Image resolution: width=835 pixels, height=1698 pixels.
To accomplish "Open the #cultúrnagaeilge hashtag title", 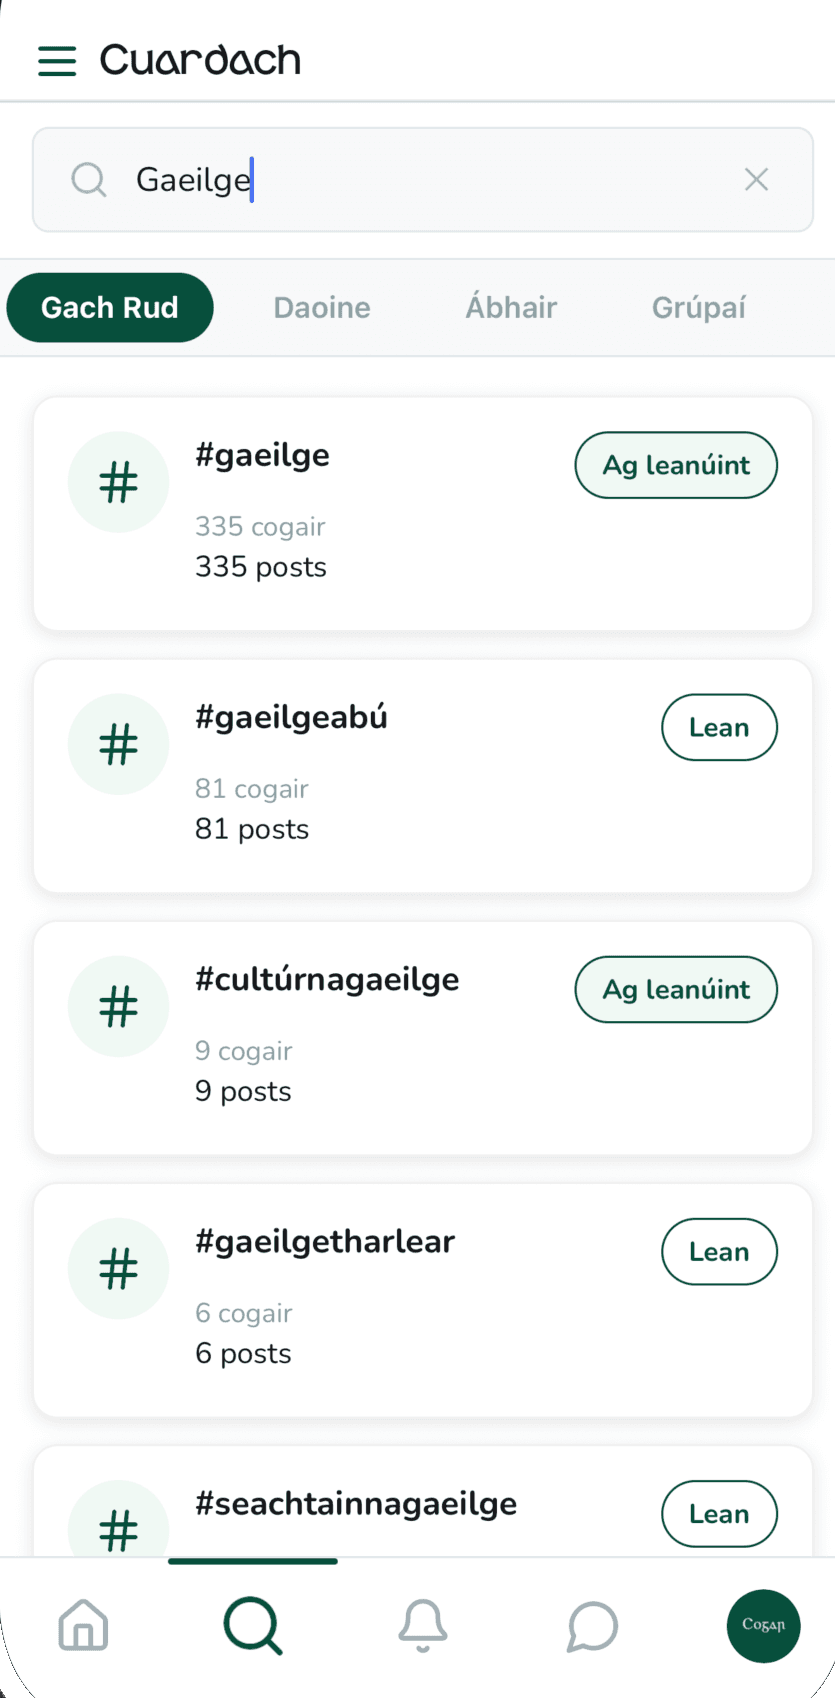I will click(327, 979).
